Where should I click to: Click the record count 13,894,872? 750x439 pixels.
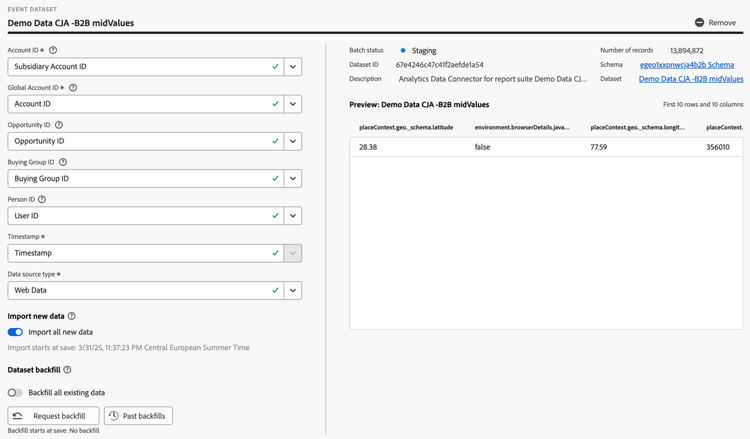point(686,50)
